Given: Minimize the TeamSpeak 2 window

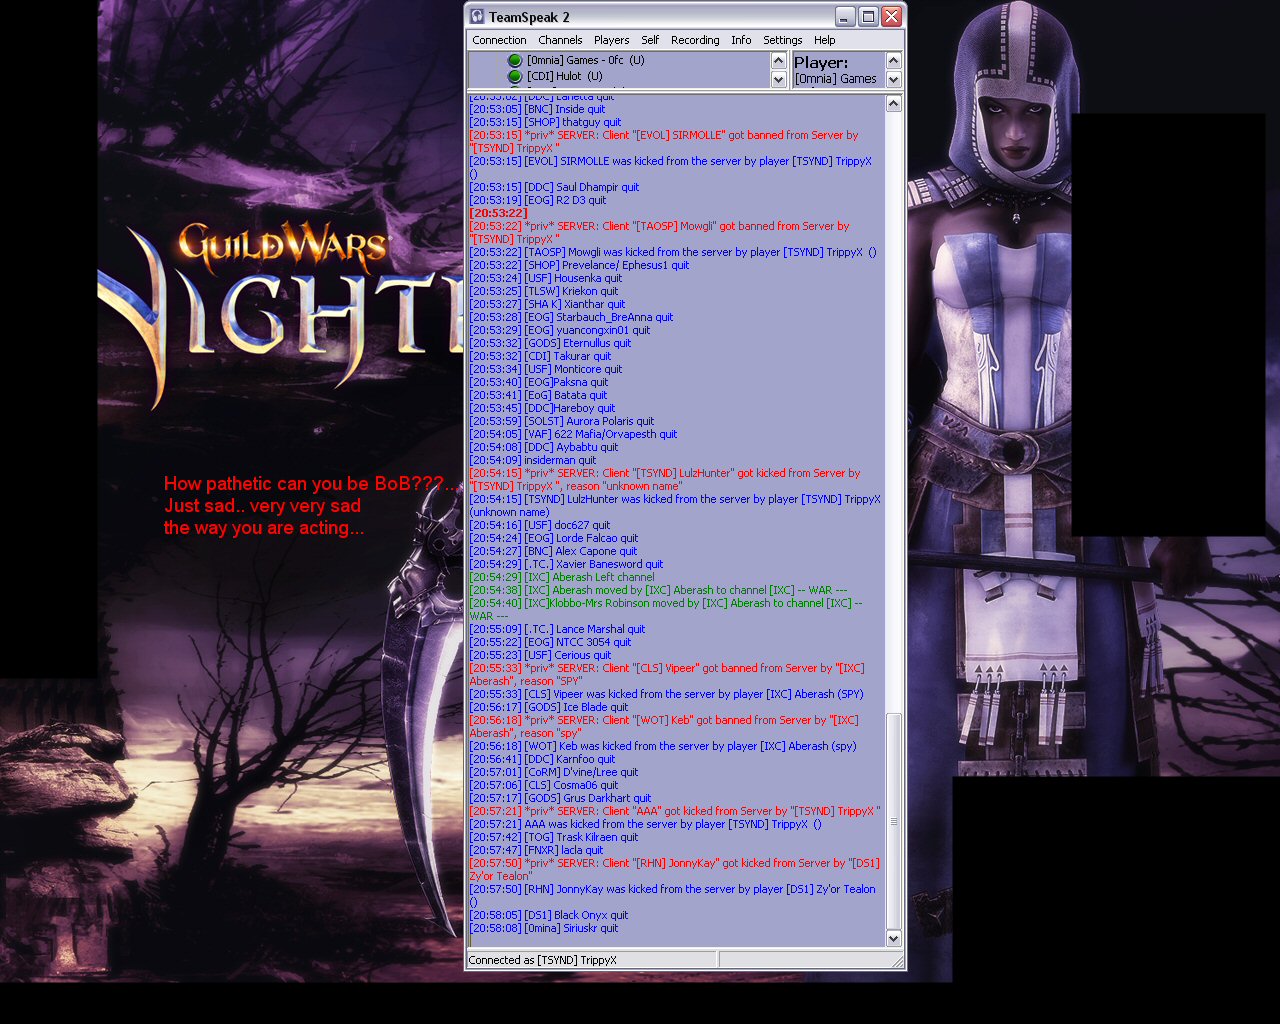Looking at the screenshot, I should pyautogui.click(x=845, y=16).
